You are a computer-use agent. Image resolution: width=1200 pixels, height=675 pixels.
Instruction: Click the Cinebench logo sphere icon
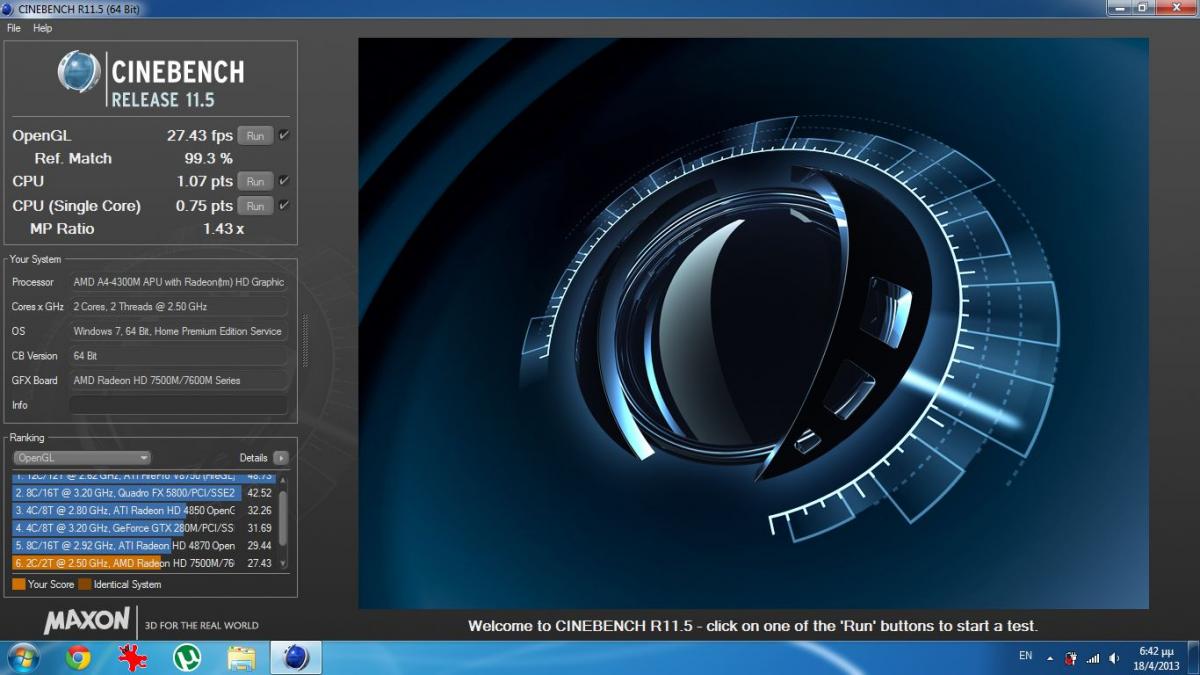[79, 72]
